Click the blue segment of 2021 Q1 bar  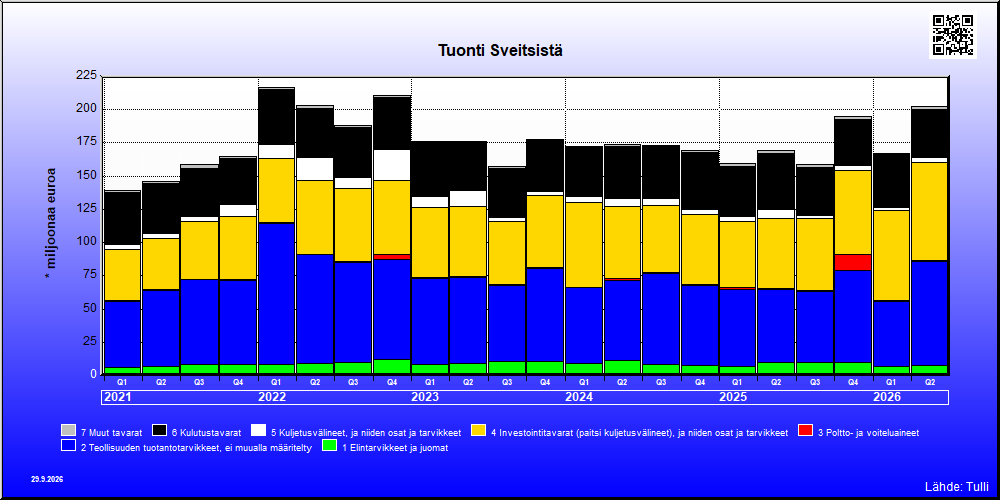(x=122, y=334)
